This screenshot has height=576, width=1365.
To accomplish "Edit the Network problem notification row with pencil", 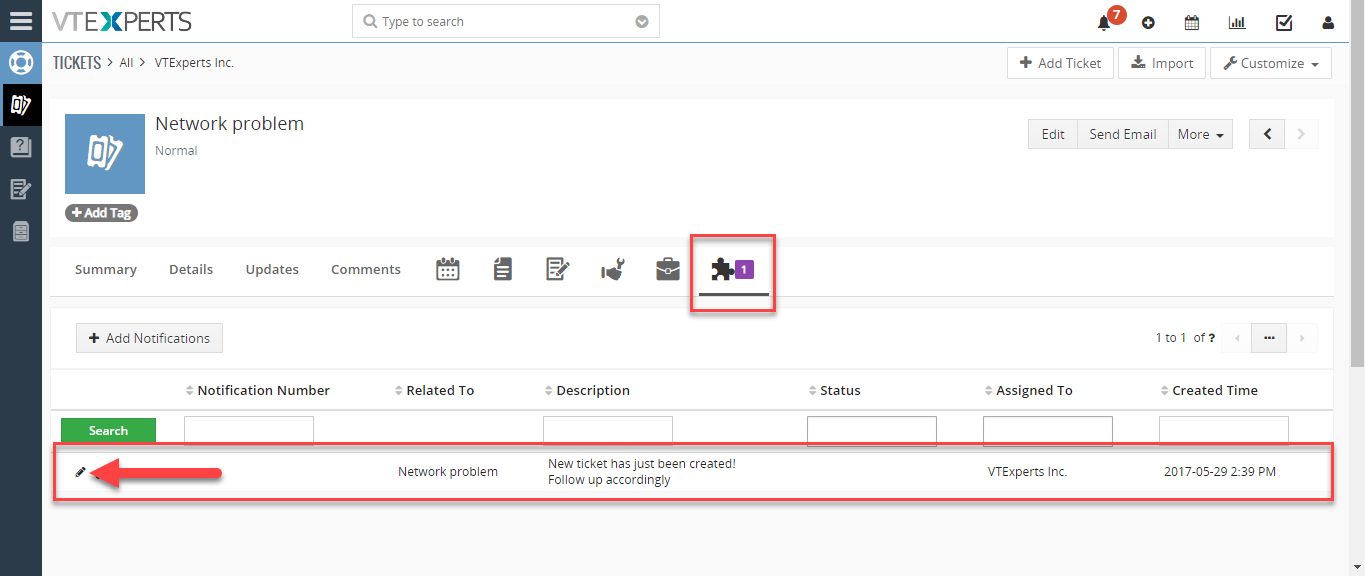I will pos(81,472).
